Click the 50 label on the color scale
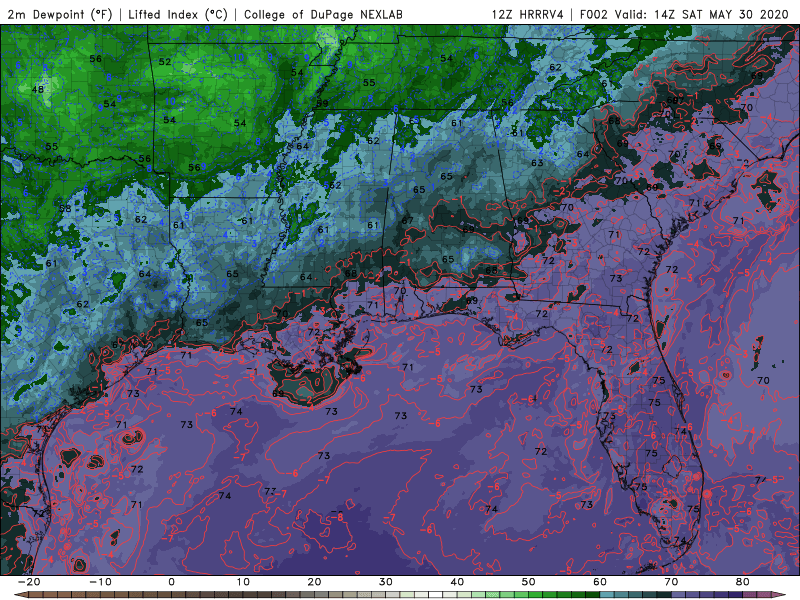This screenshot has width=800, height=600. (x=529, y=582)
